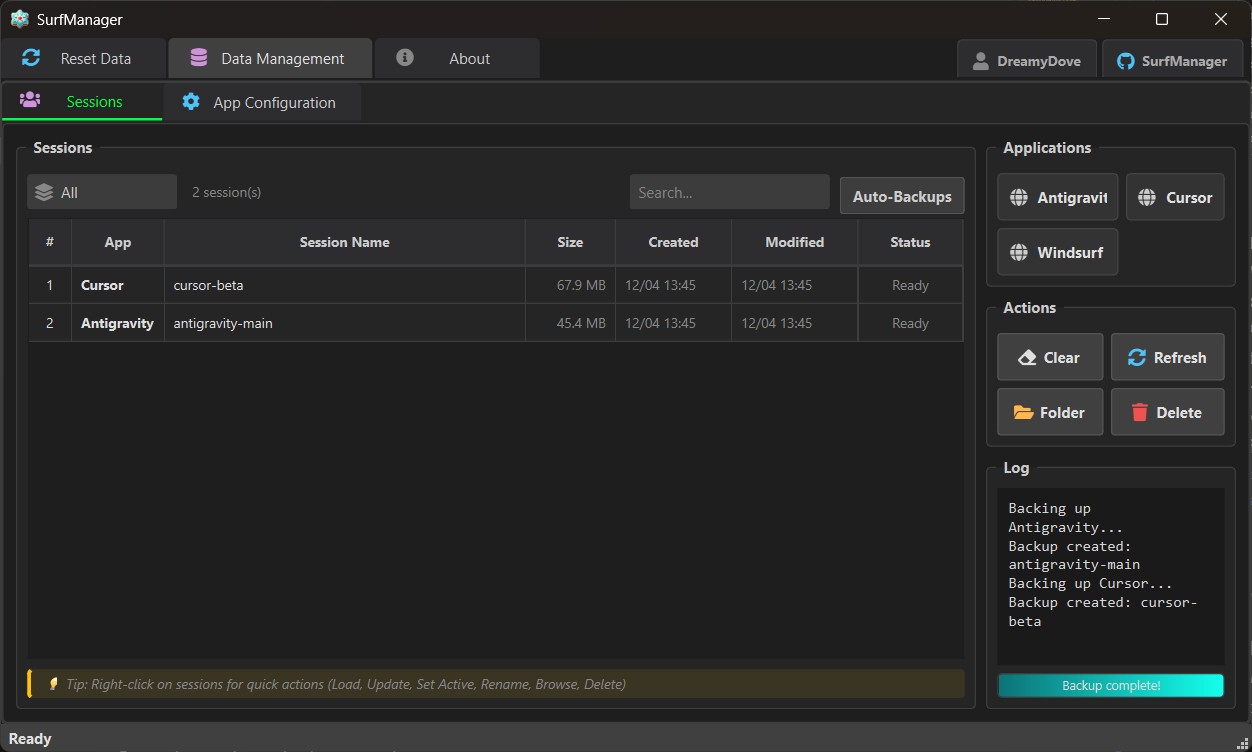Open the Reset Data tab
This screenshot has height=752, width=1252.
[x=83, y=58]
